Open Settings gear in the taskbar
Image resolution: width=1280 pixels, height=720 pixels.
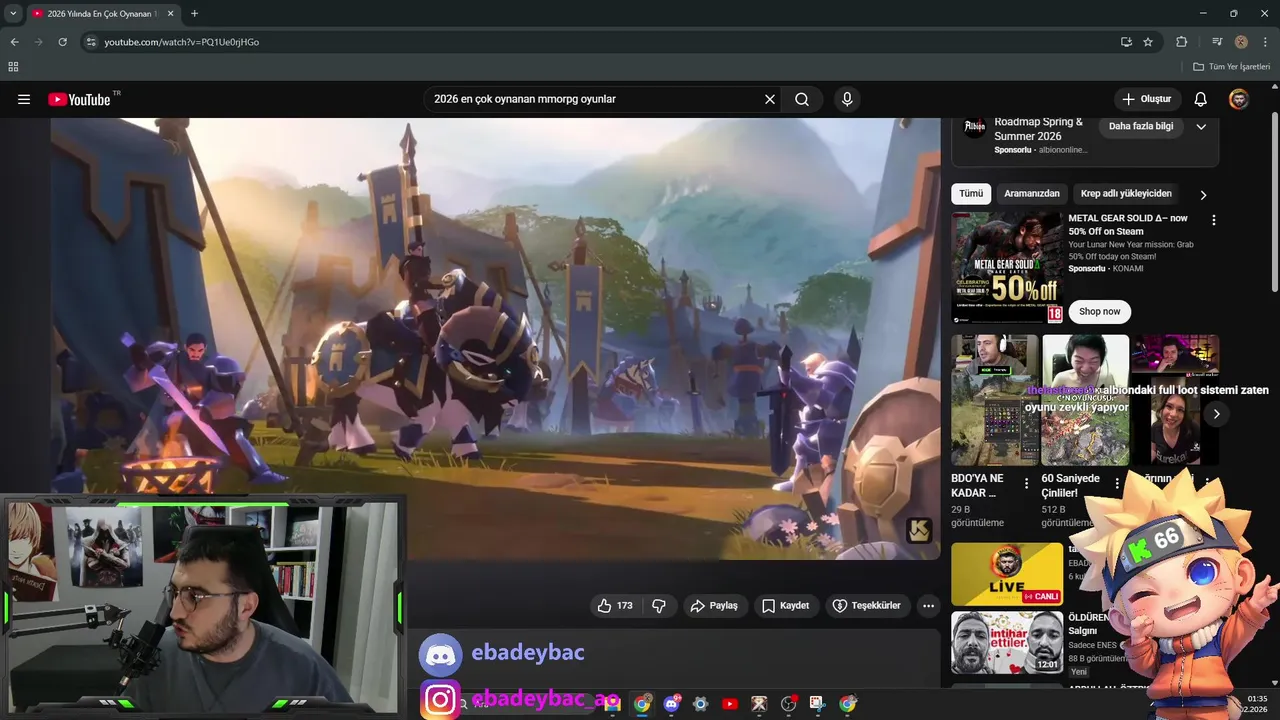pyautogui.click(x=700, y=704)
